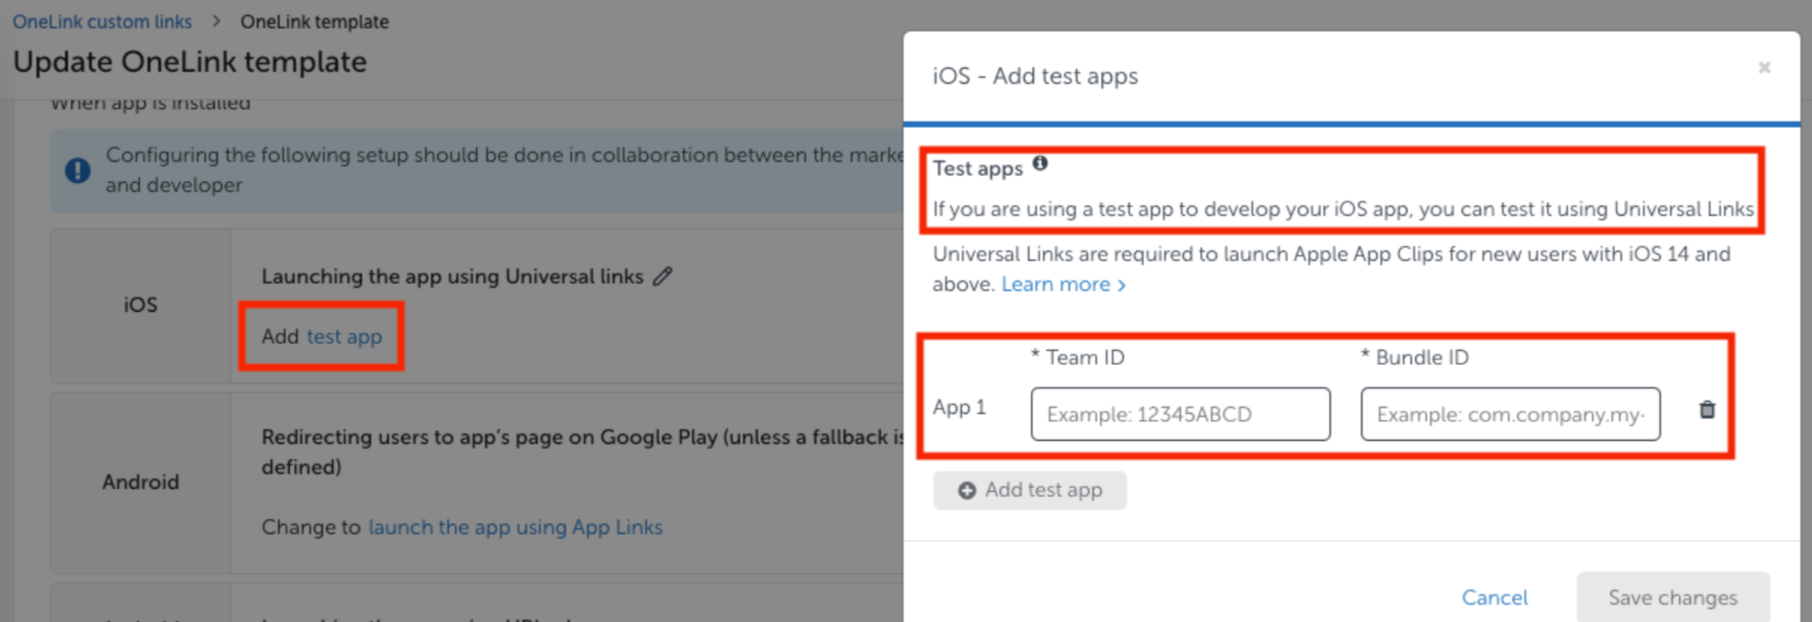
Task: Click the Save changes button
Action: [1672, 598]
